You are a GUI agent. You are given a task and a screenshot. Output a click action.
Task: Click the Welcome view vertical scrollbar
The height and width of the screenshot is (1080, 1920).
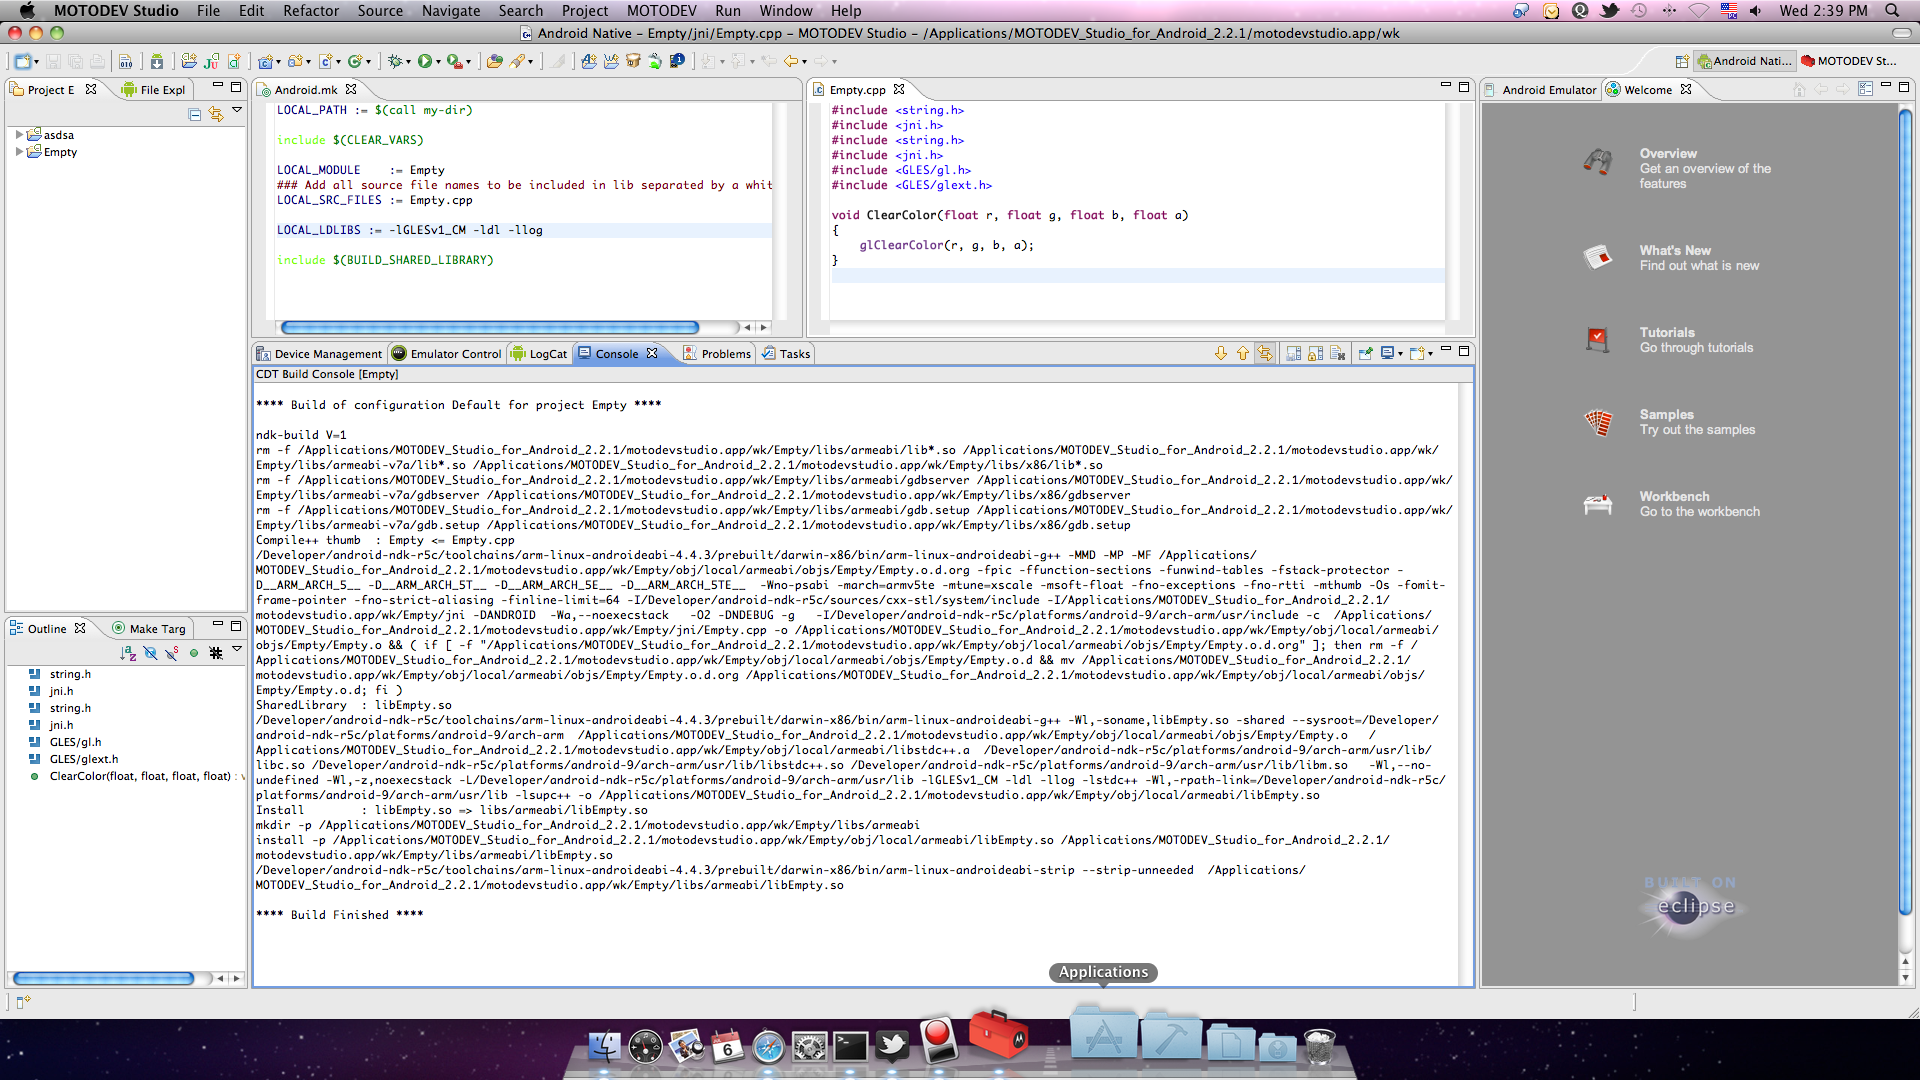tap(1904, 510)
